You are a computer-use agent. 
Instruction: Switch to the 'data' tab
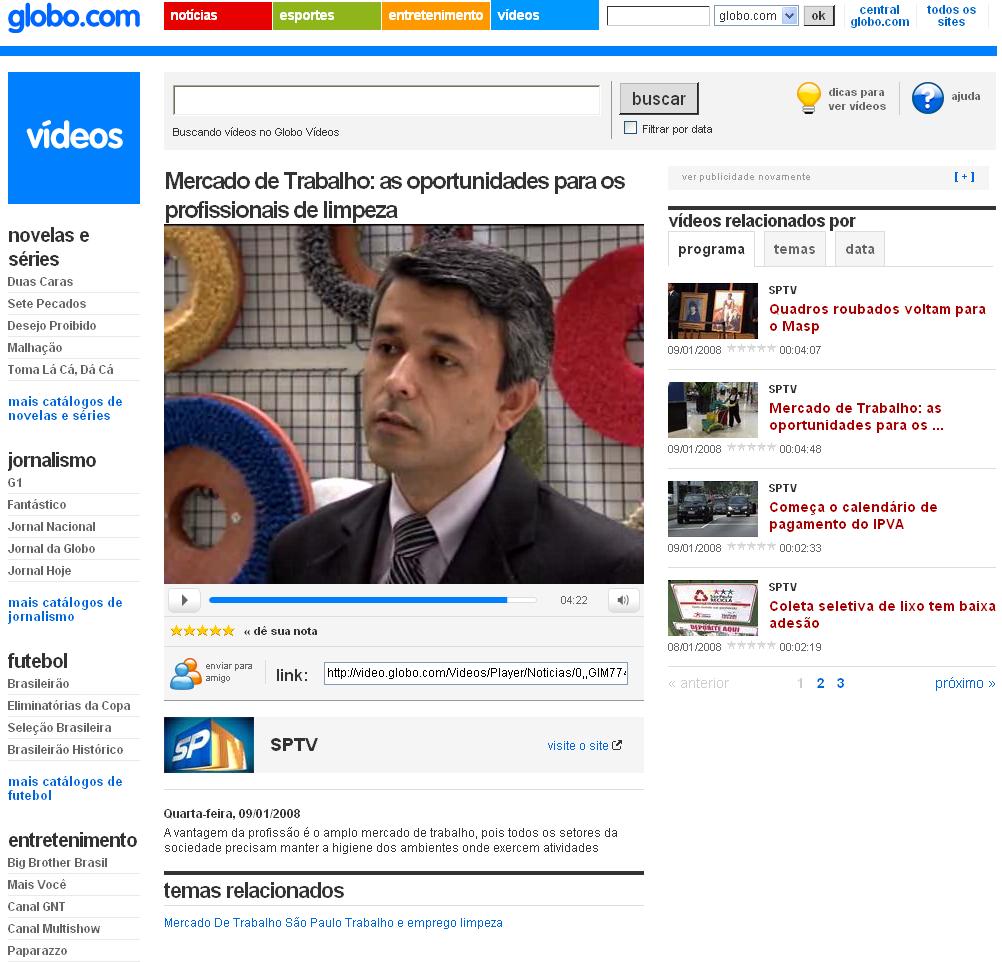pos(860,249)
